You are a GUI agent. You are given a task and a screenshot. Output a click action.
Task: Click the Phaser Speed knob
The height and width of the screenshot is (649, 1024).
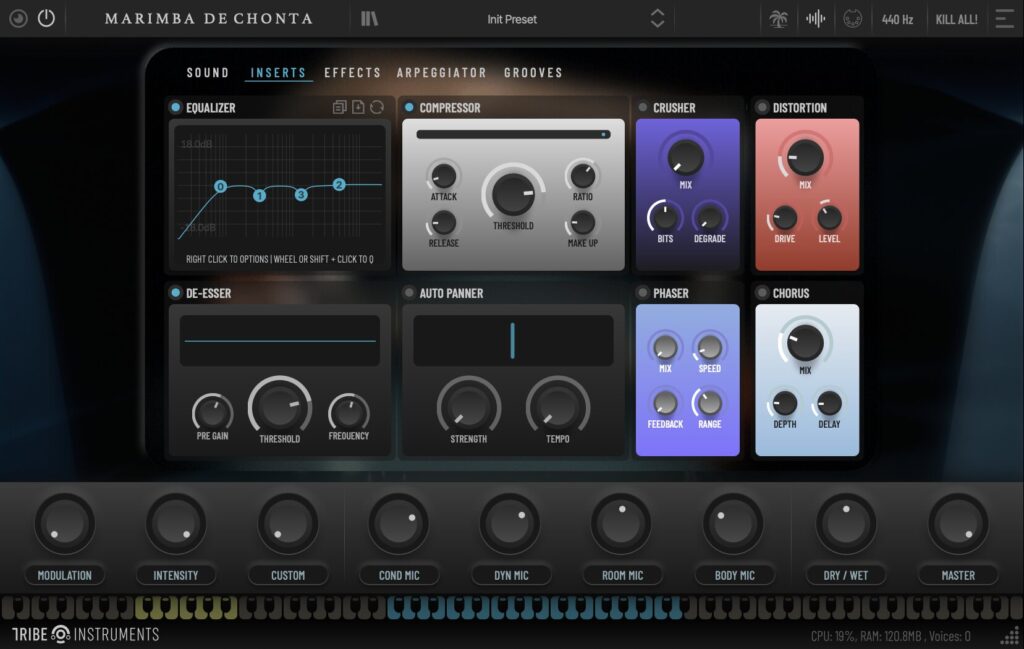[709, 347]
